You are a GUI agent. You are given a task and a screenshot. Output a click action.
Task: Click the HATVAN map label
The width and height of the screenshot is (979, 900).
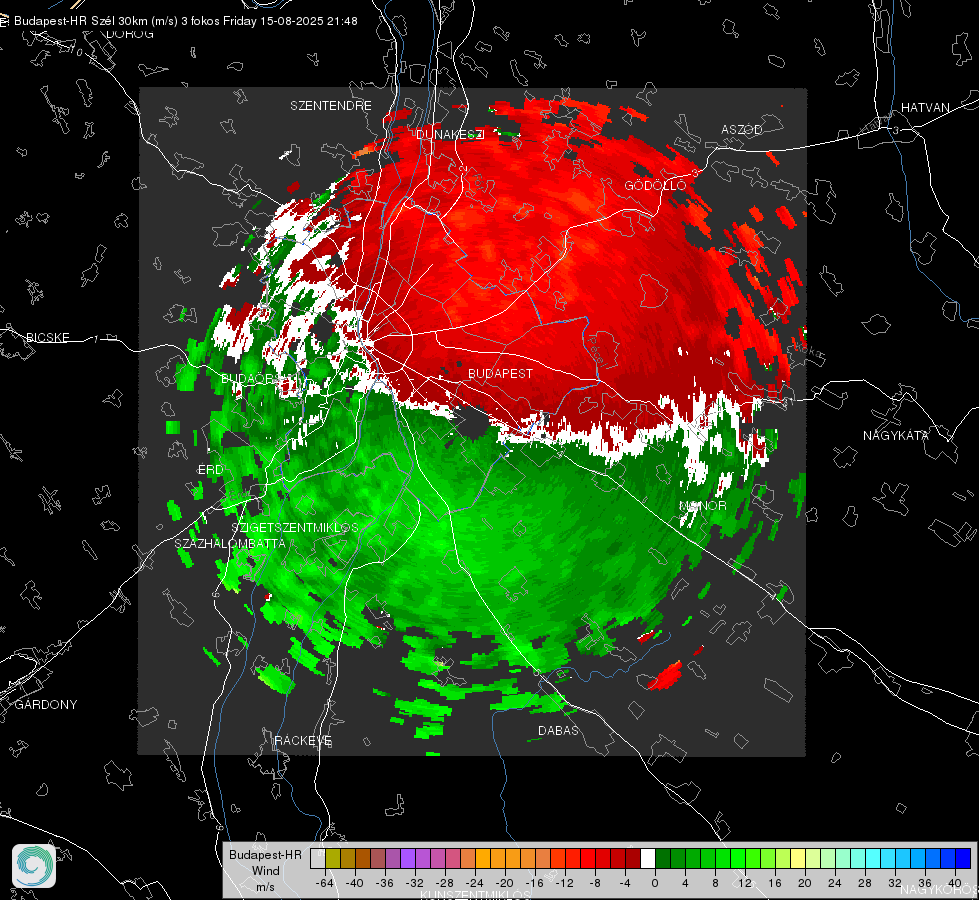pyautogui.click(x=925, y=108)
